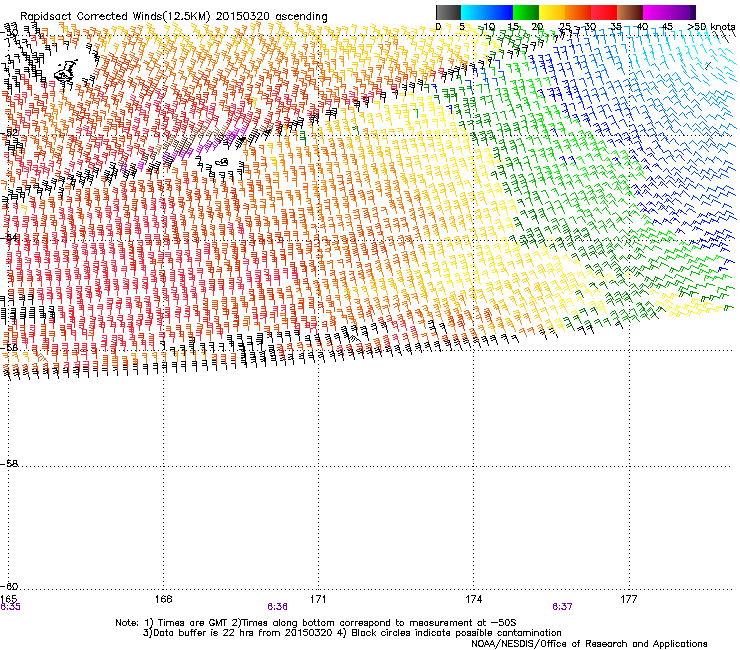The width and height of the screenshot is (740, 650).
Task: Click the dark purple 45-50 knots legend segment
Action: pyautogui.click(x=682, y=12)
